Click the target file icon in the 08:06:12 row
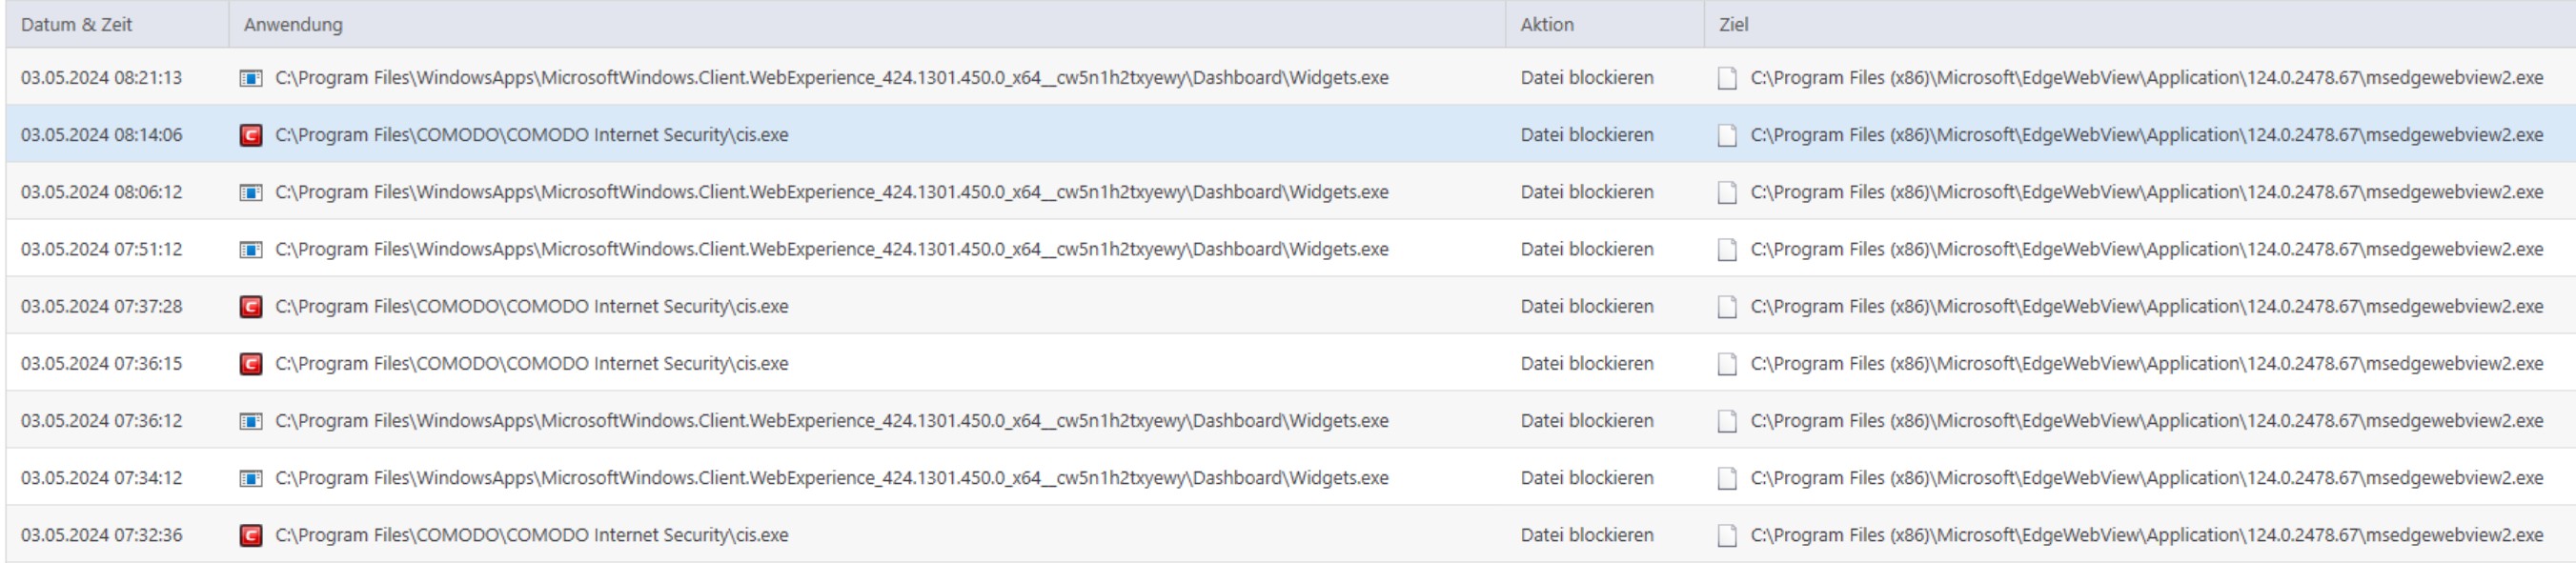The width and height of the screenshot is (2576, 563). click(x=1727, y=193)
